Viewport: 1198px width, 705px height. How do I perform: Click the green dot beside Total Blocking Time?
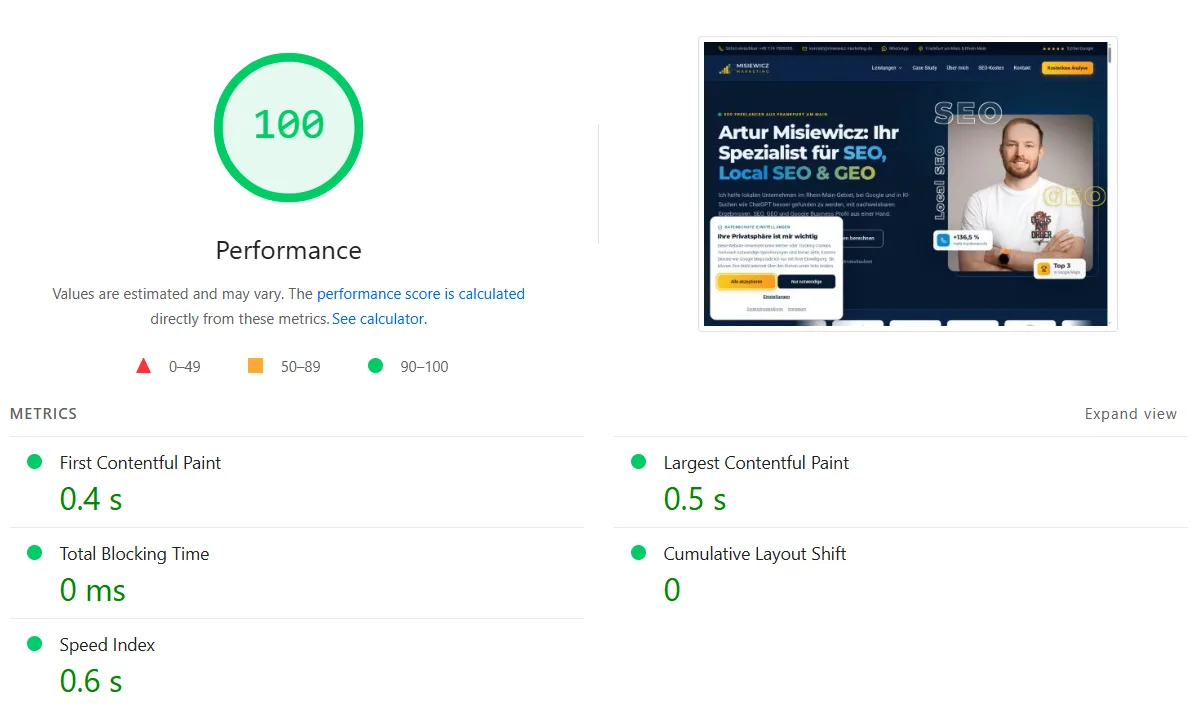point(34,552)
